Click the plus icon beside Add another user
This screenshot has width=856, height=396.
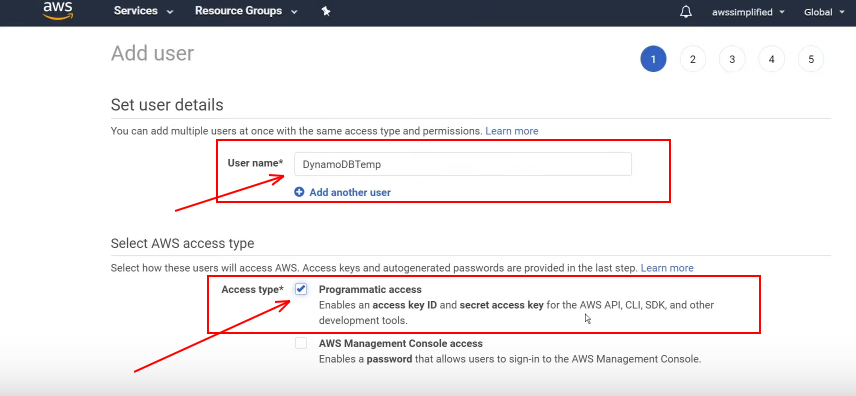[299, 192]
